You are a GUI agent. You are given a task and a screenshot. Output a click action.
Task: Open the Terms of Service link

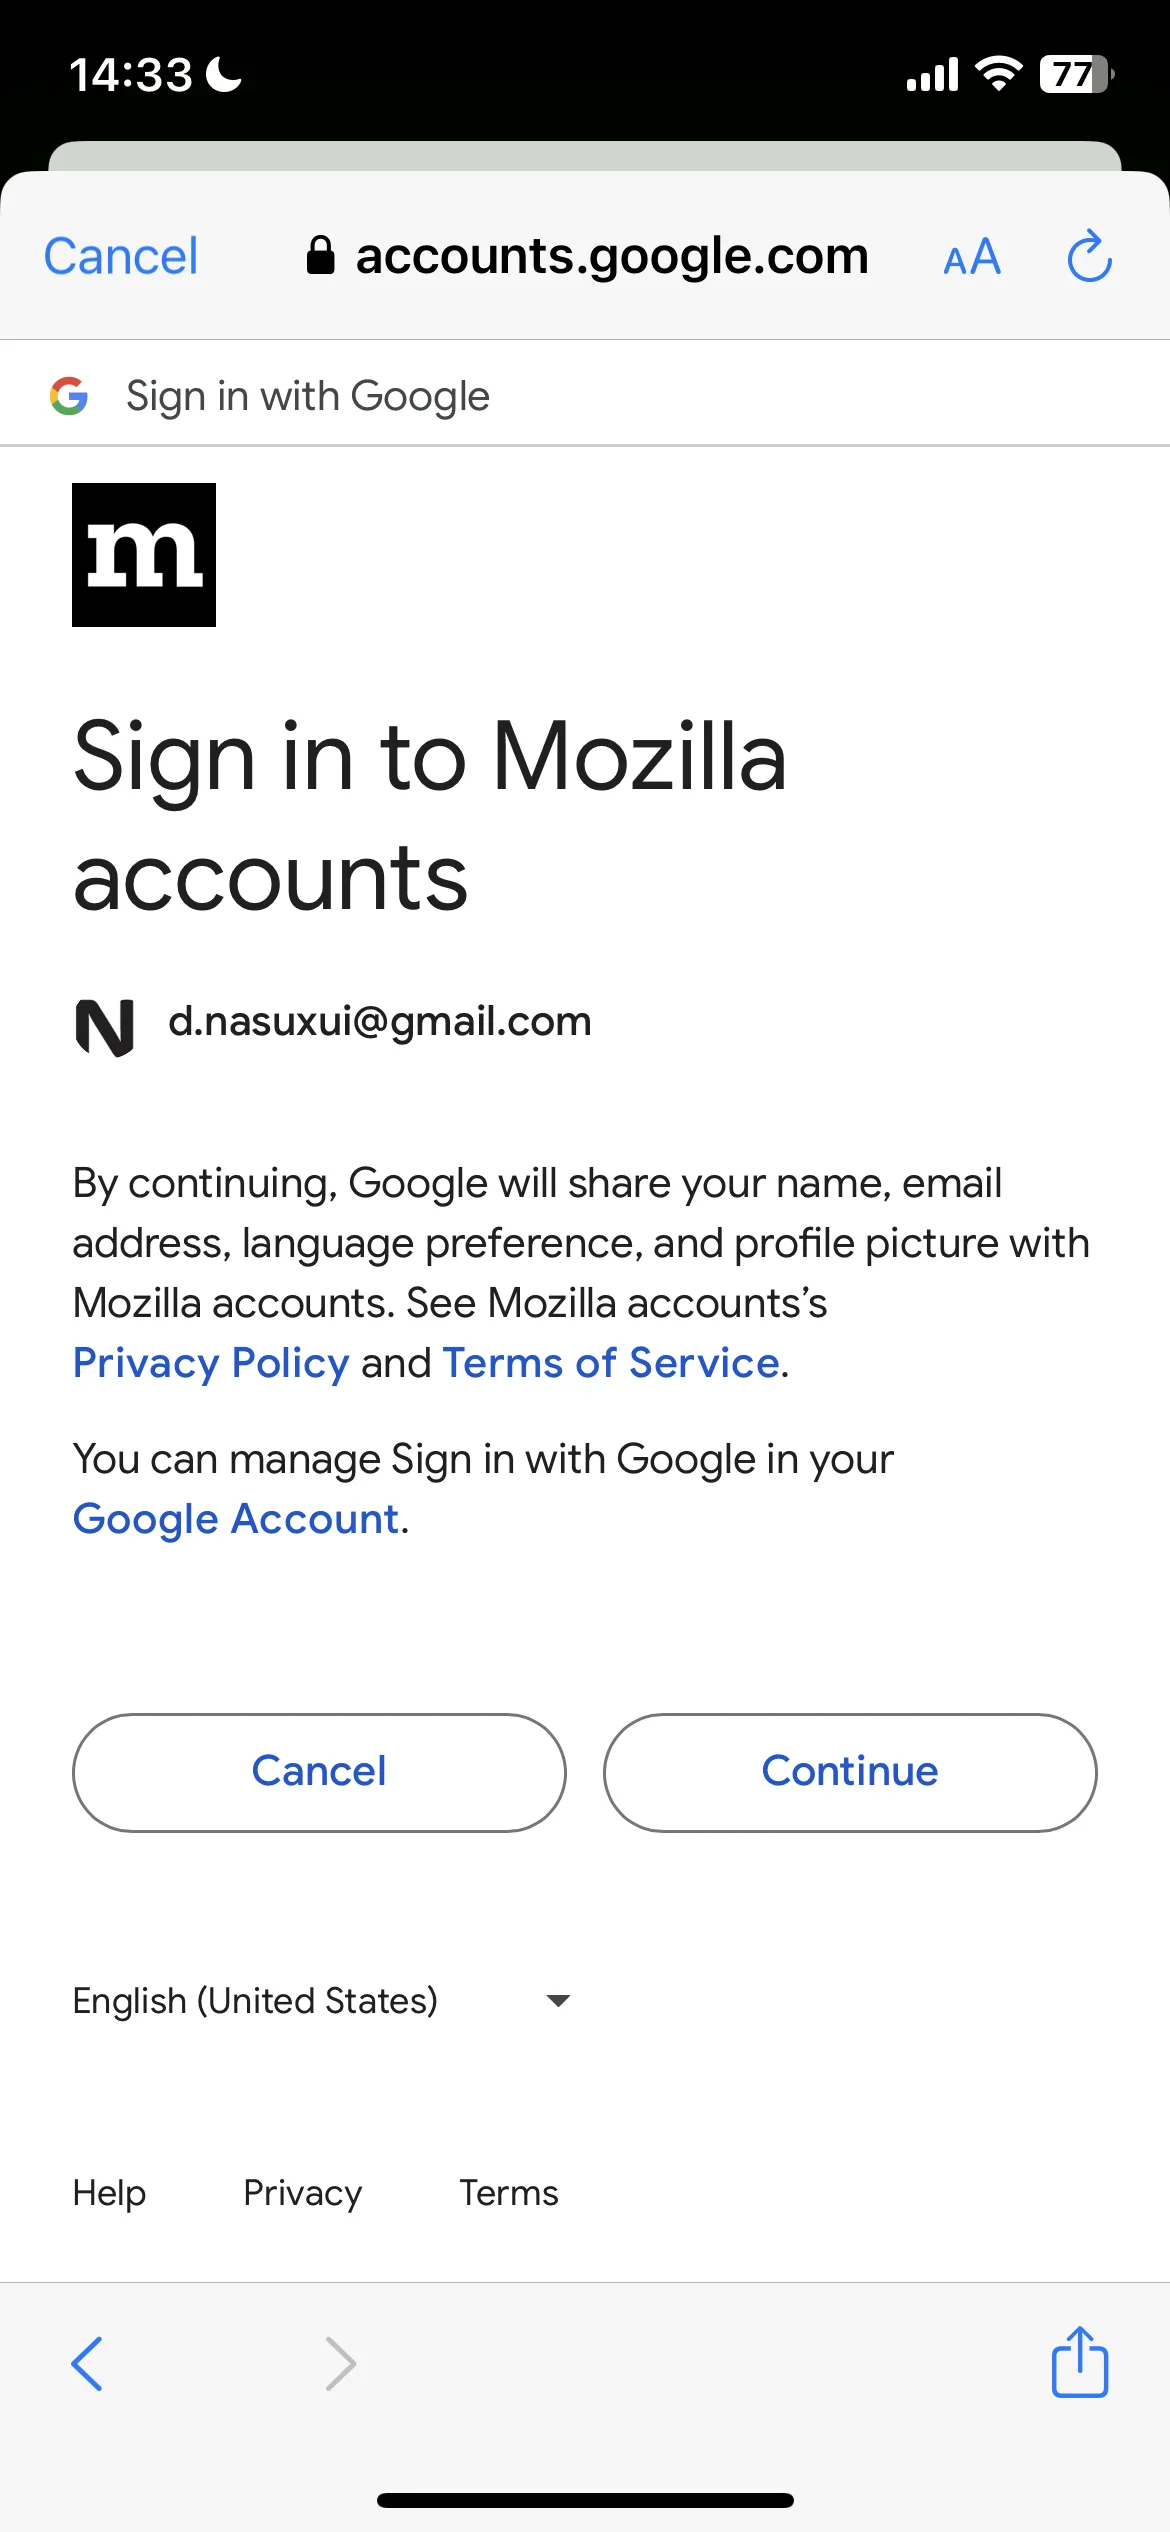pyautogui.click(x=611, y=1363)
